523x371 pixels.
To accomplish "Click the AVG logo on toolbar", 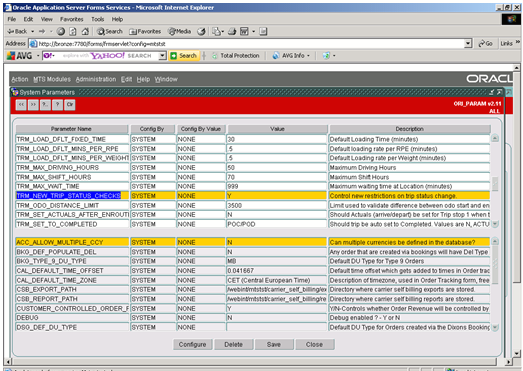I will point(20,56).
